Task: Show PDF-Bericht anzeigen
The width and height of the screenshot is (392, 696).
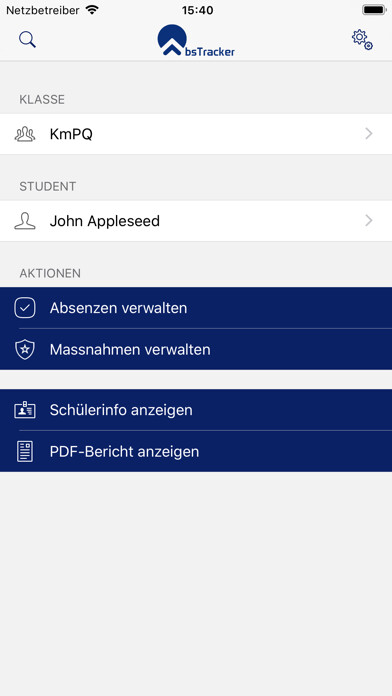Action: pos(196,451)
